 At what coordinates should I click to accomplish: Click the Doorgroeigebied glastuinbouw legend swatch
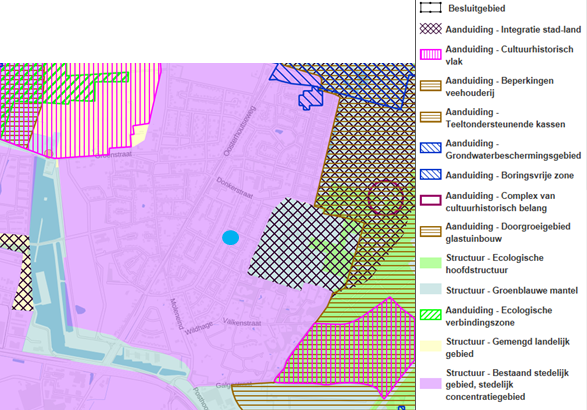click(431, 232)
